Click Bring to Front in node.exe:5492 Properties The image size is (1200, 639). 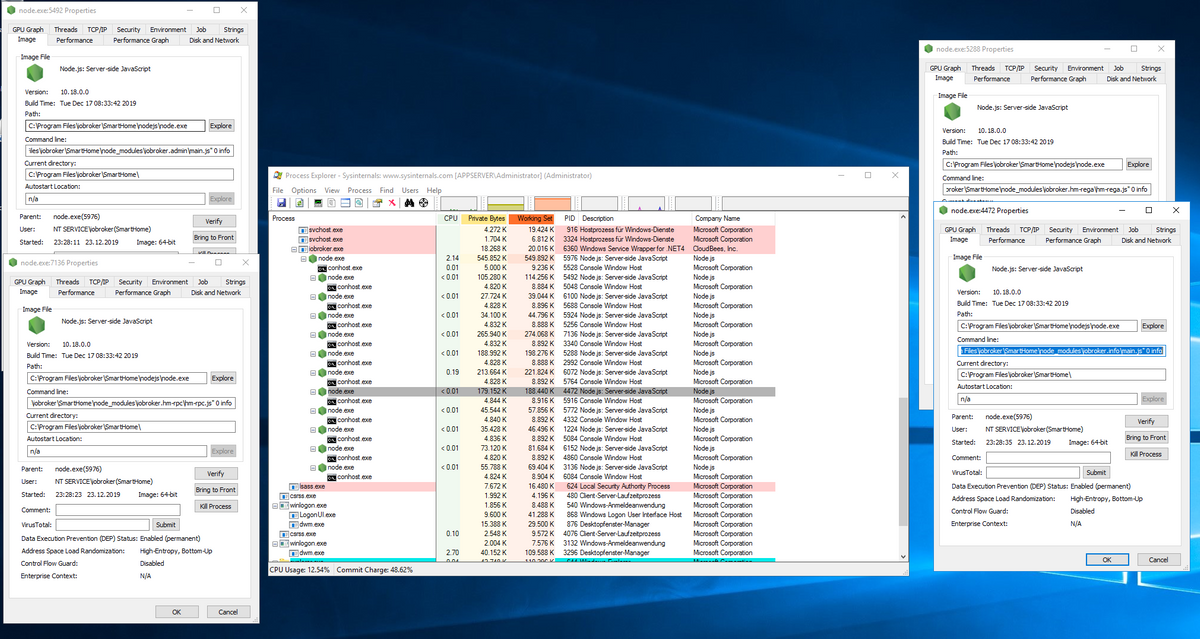coord(215,237)
